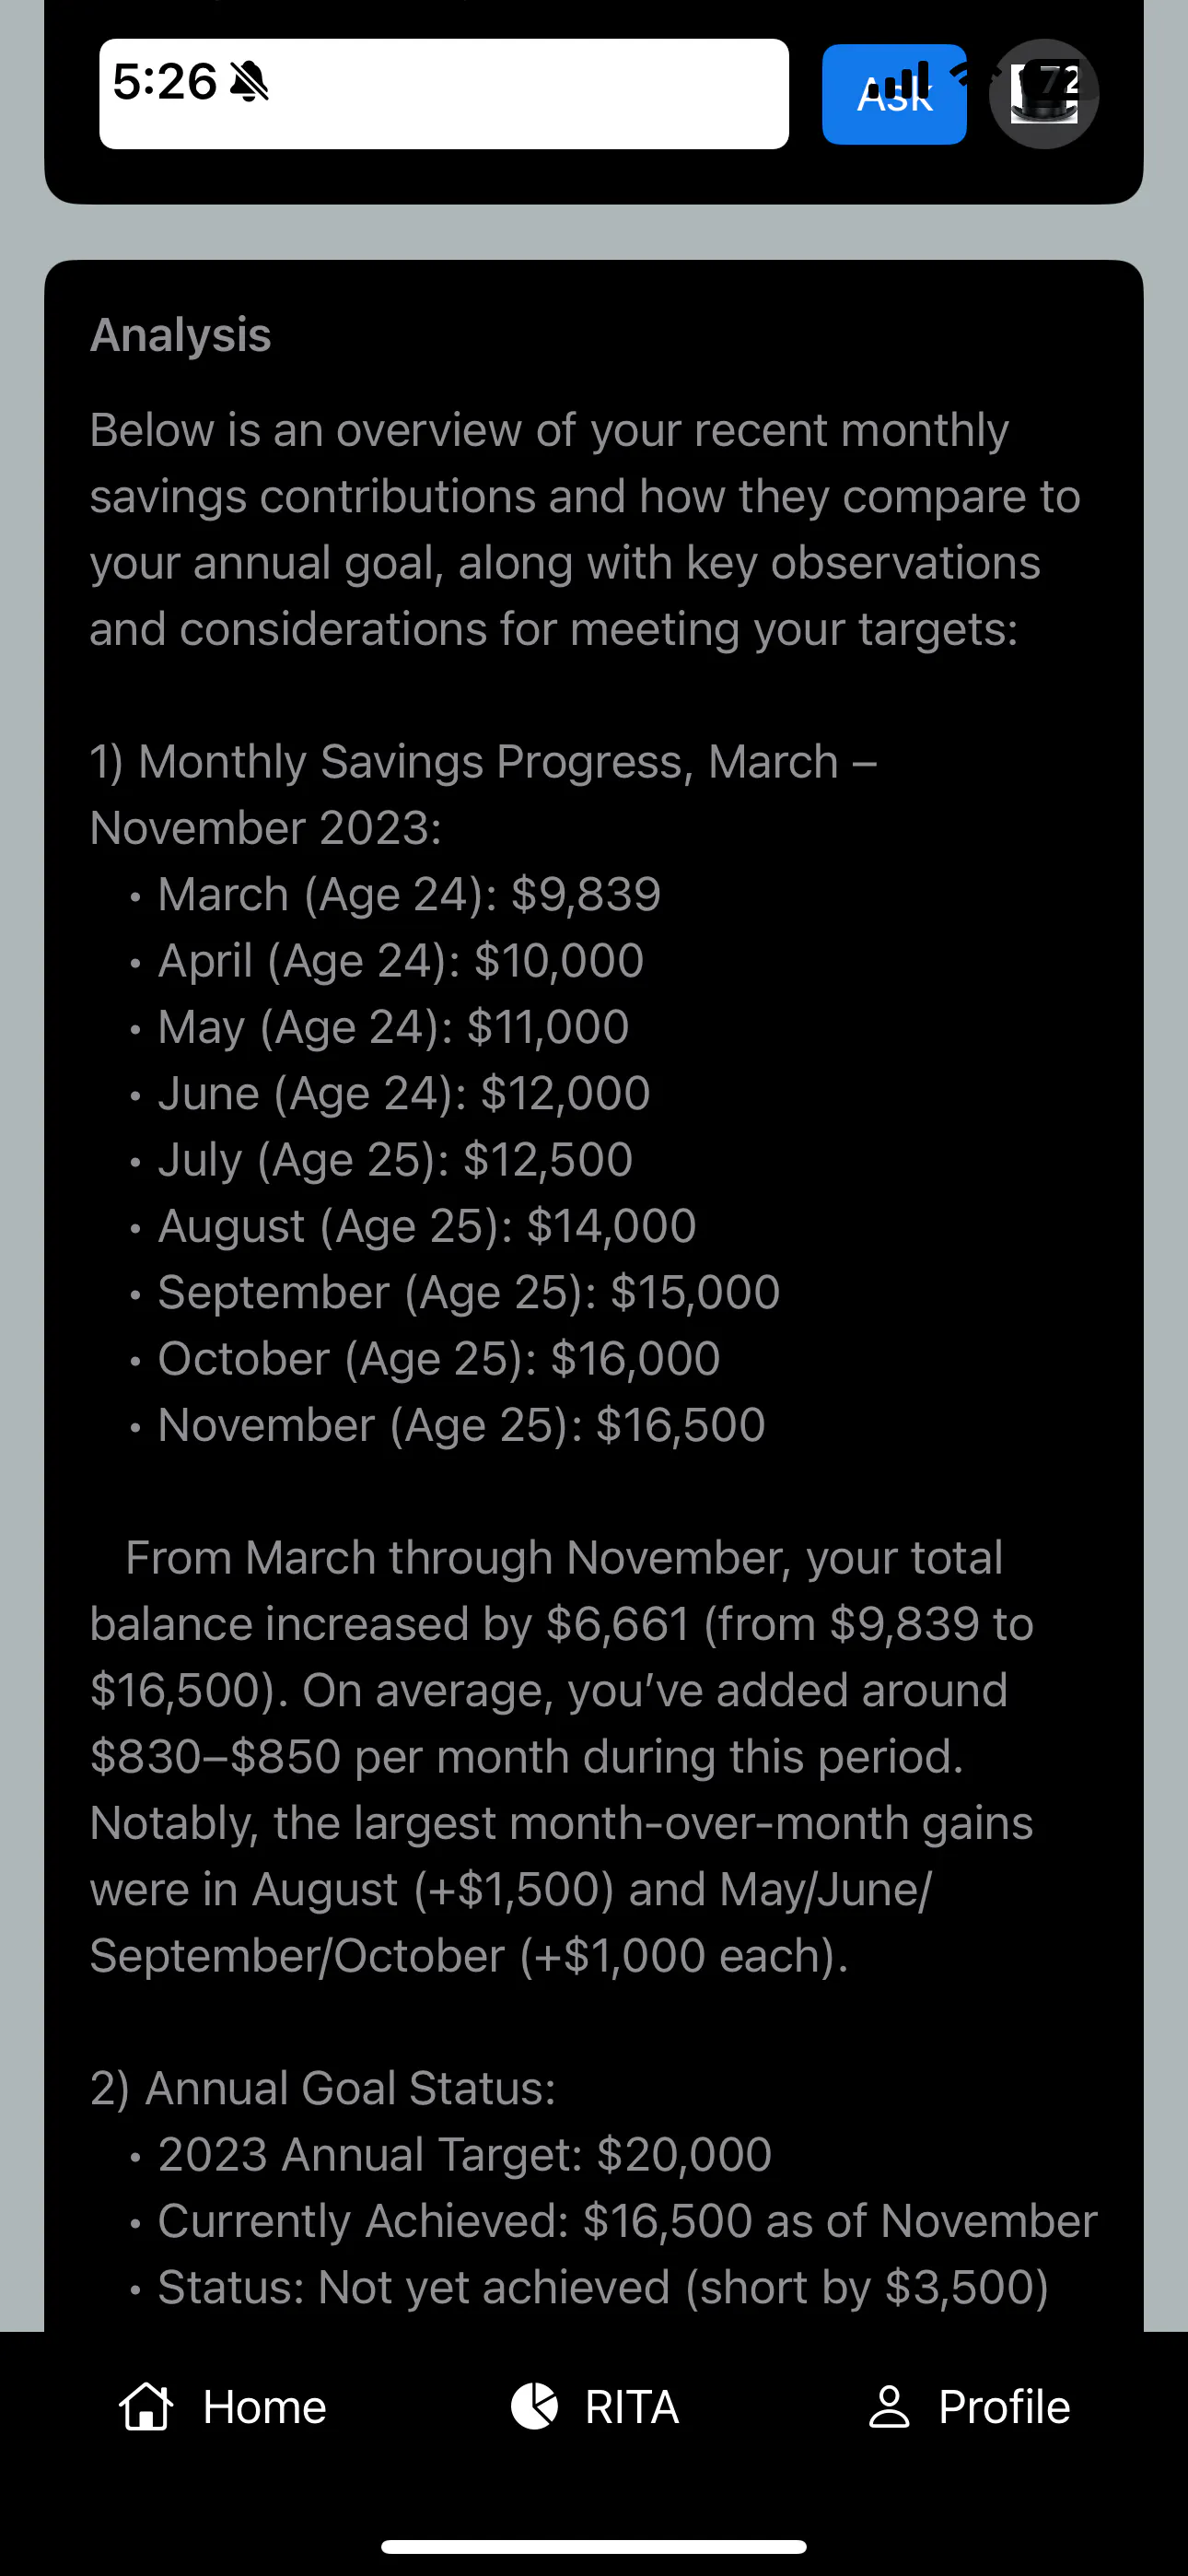Tap the muted bell status icon
Screen dimensions: 1188x2576
pos(249,81)
